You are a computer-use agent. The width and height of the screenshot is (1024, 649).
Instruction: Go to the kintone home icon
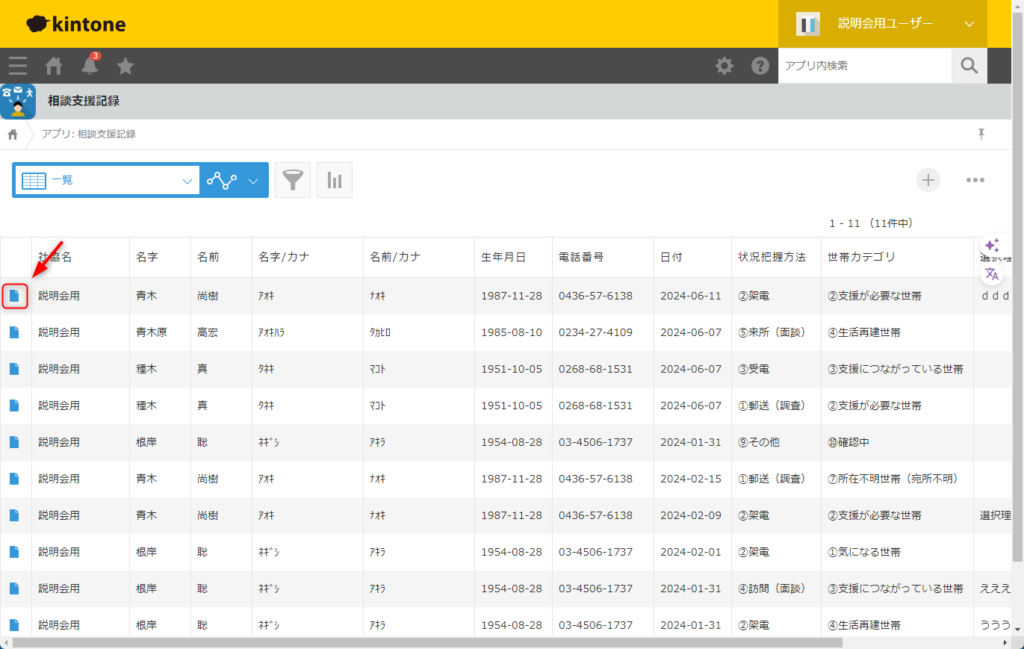coord(54,66)
